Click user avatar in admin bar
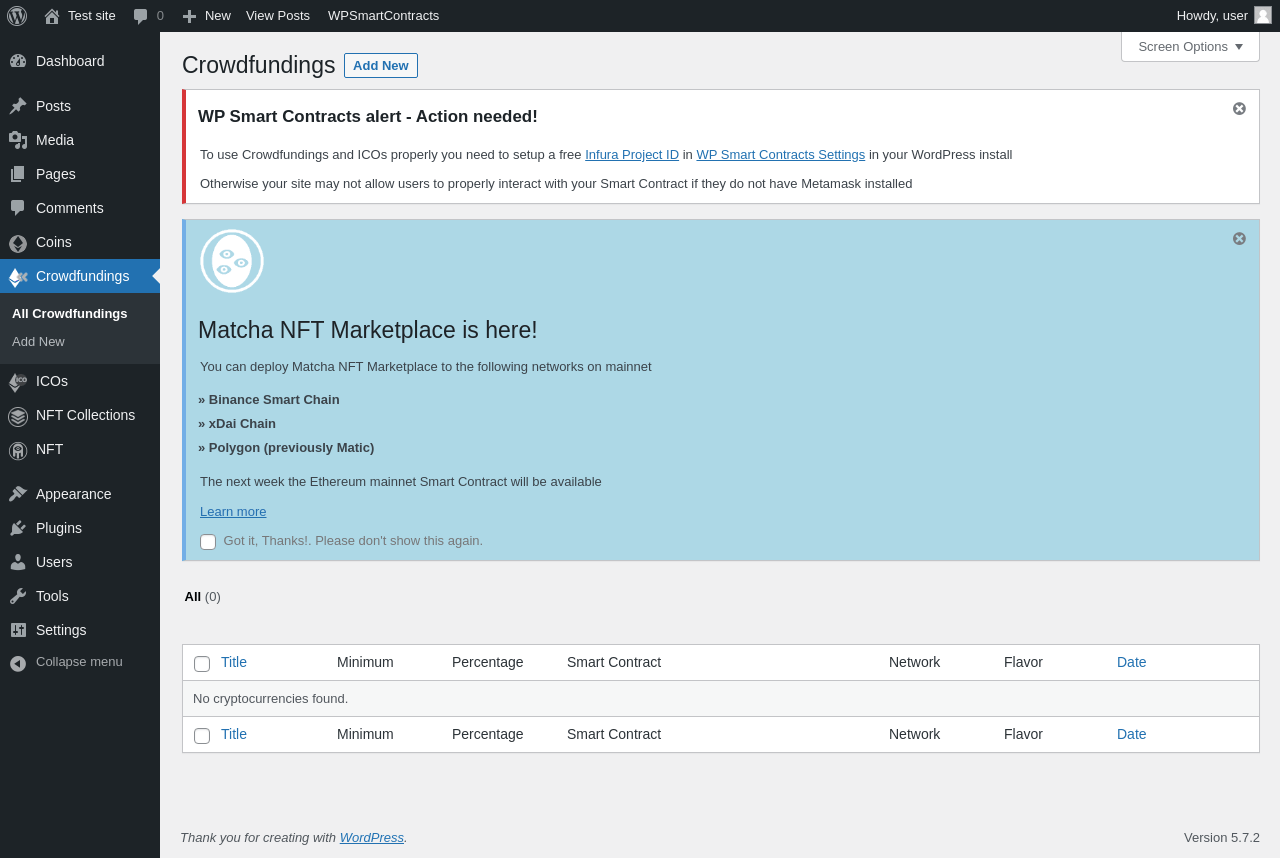This screenshot has height=858, width=1280. coord(1263,15)
